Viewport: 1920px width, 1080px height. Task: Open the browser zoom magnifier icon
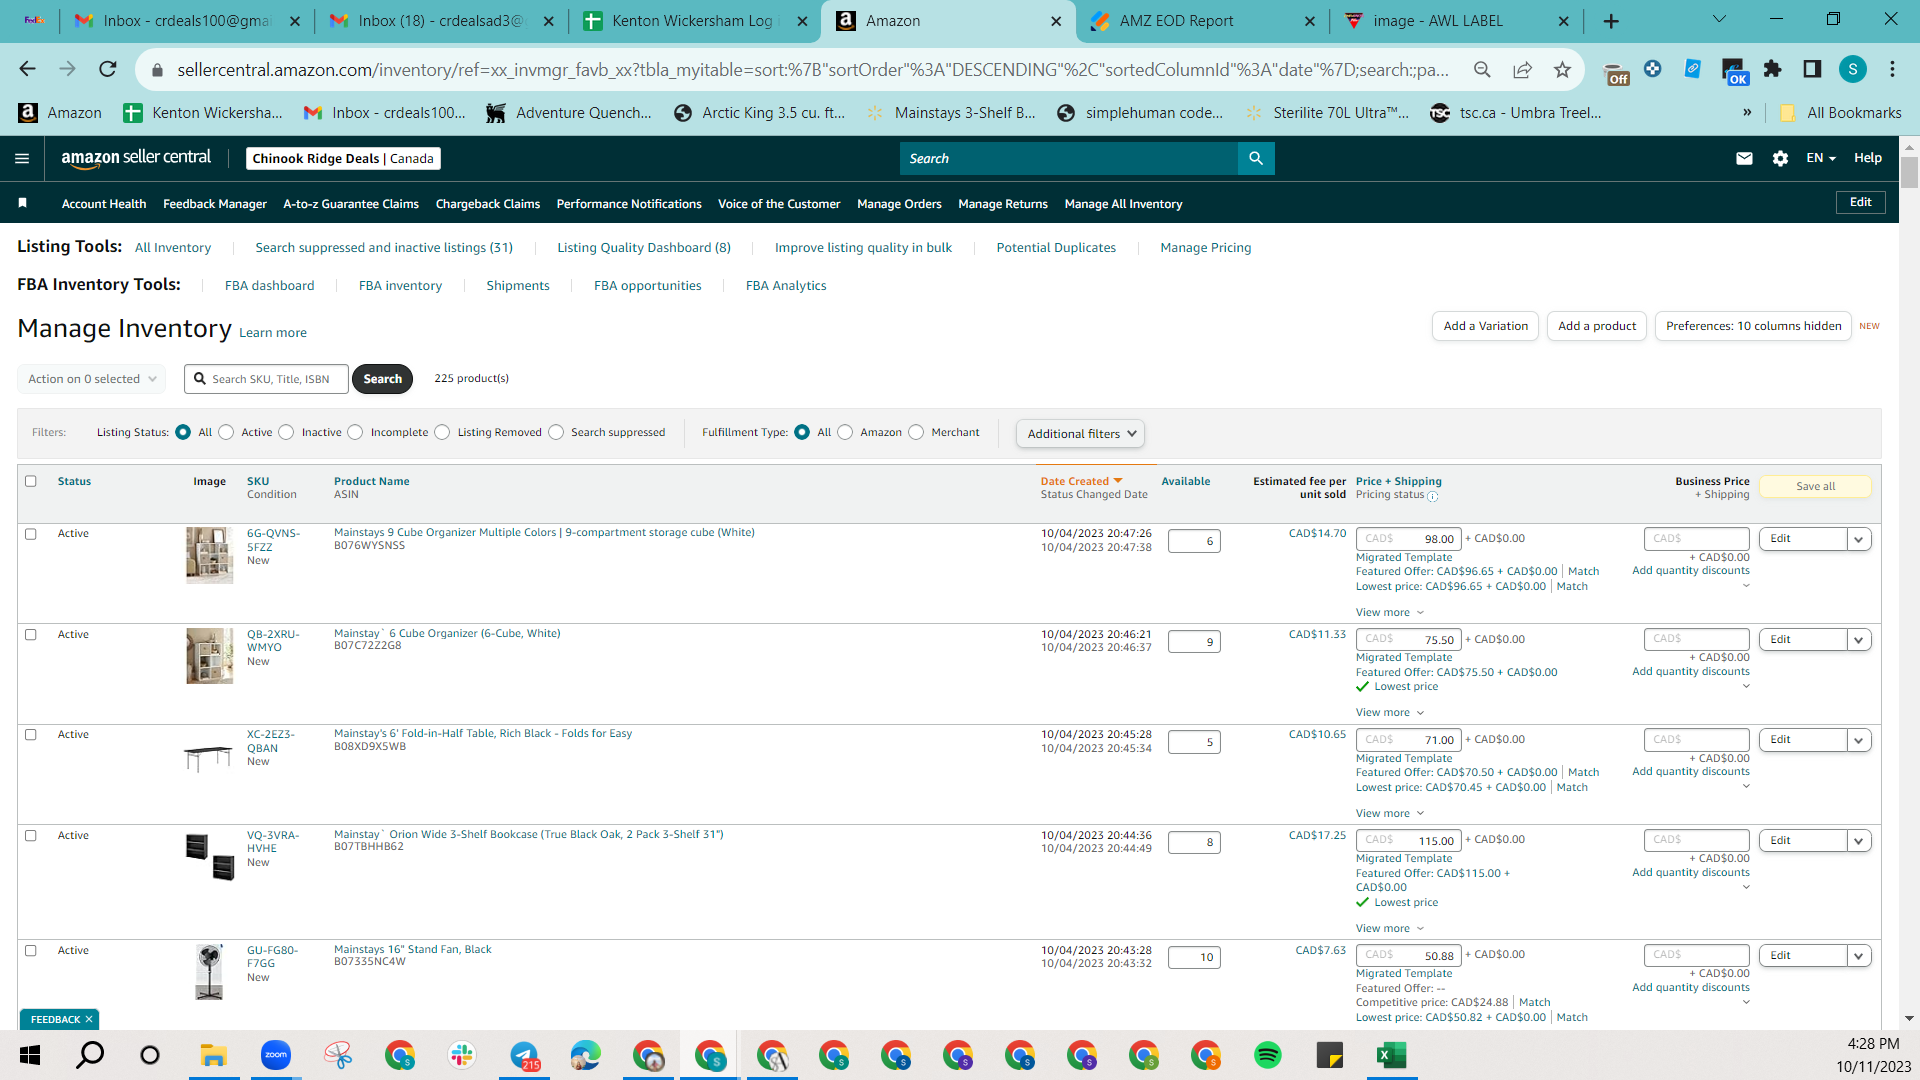coord(1482,69)
